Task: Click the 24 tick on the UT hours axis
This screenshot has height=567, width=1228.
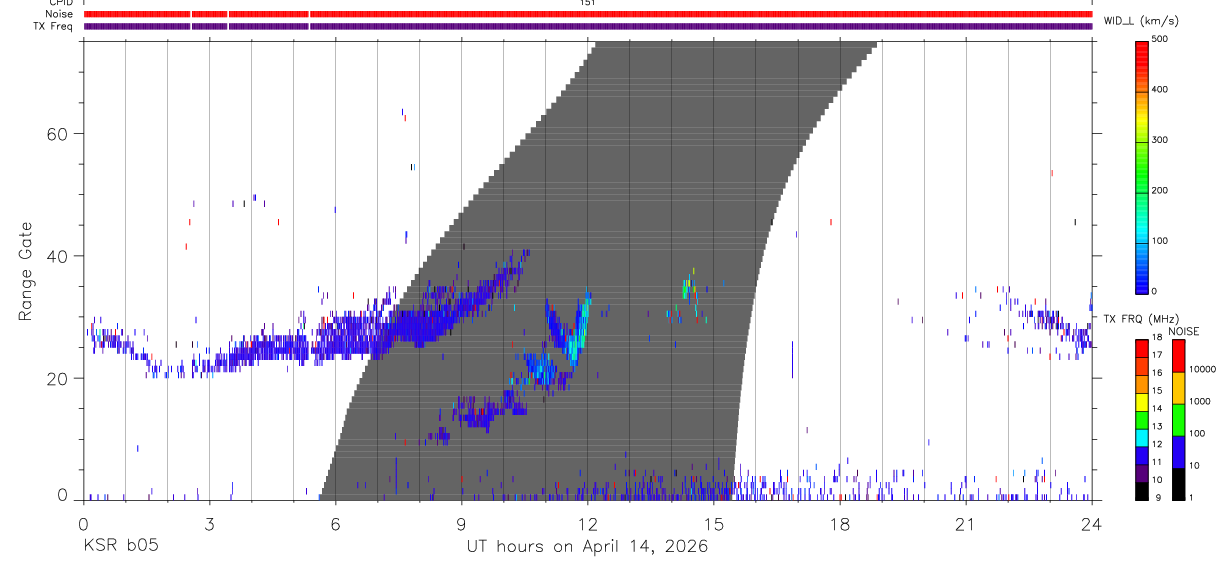Action: pyautogui.click(x=1091, y=524)
